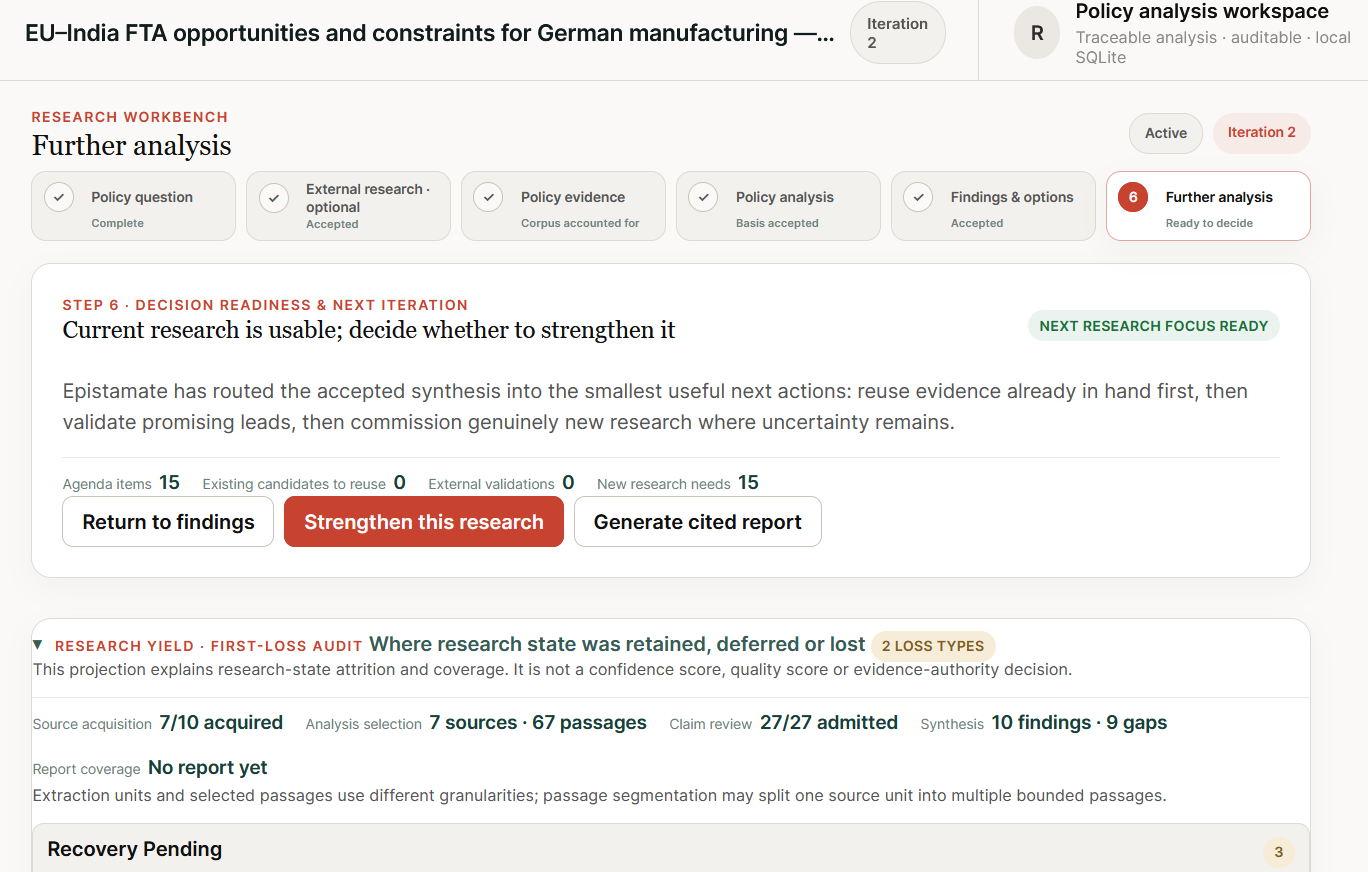This screenshot has width=1368, height=872.
Task: Click the checkmark icon on Findings & options step
Action: 919,197
